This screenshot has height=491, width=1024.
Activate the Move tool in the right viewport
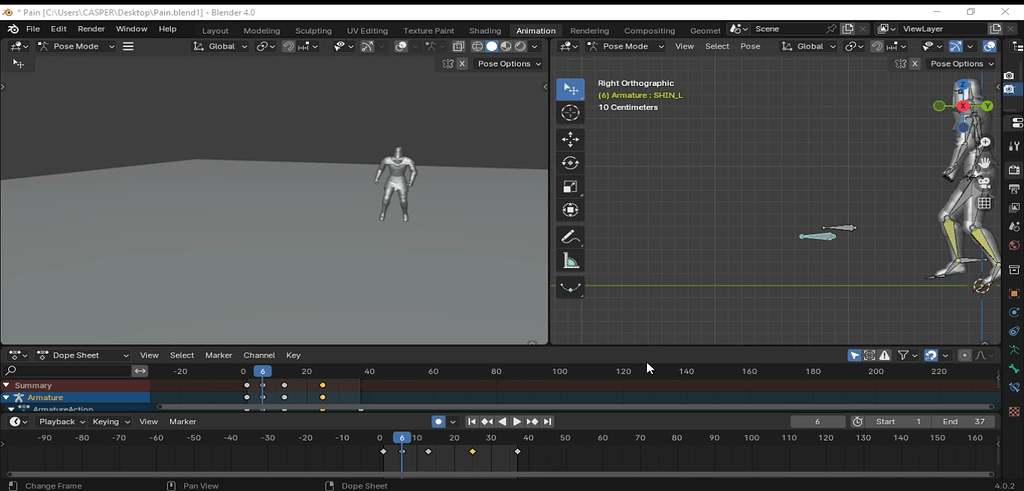[x=570, y=139]
